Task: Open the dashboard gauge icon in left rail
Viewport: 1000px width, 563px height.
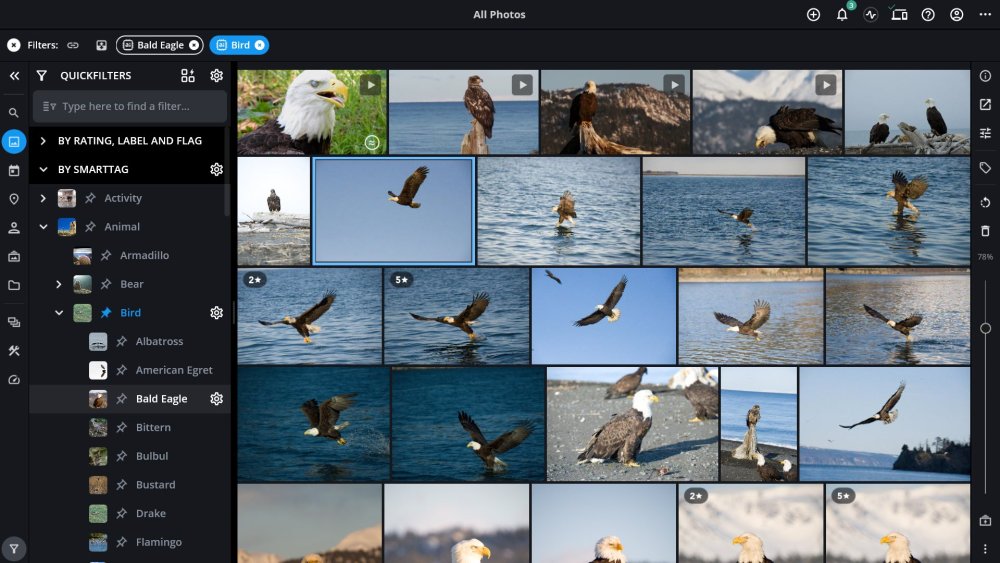Action: pos(14,380)
